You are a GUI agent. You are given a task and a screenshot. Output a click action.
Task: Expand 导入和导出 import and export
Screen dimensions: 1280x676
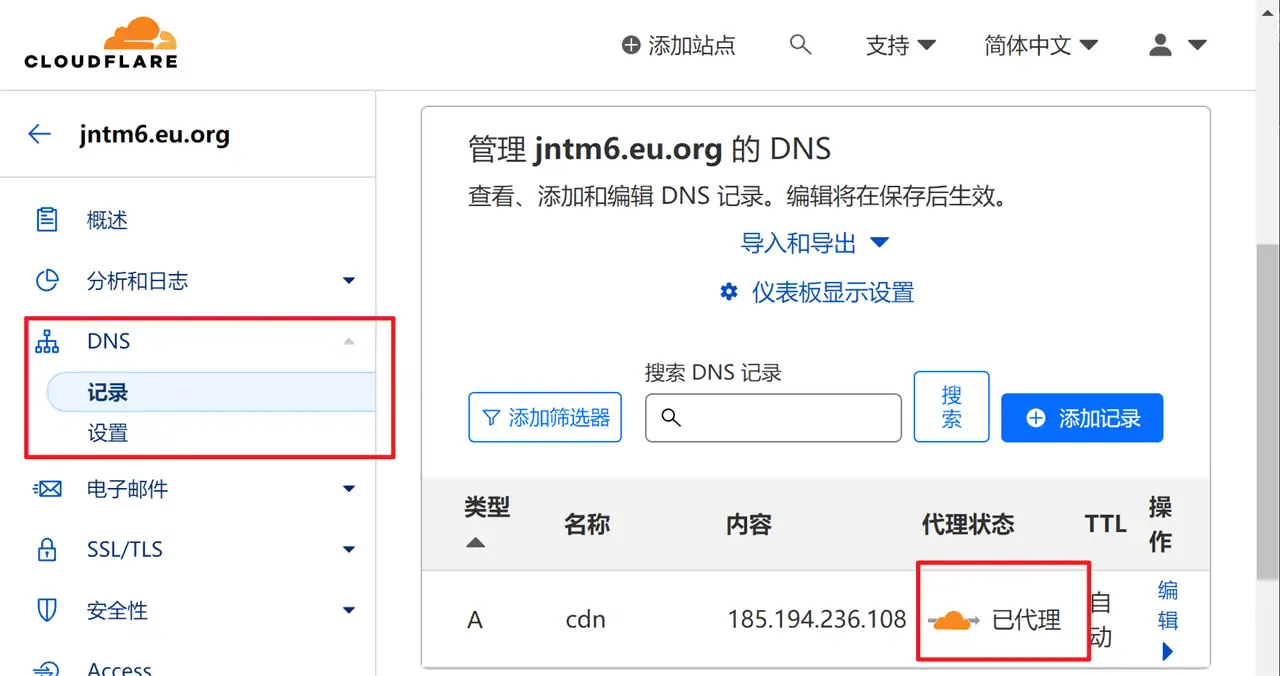[814, 242]
